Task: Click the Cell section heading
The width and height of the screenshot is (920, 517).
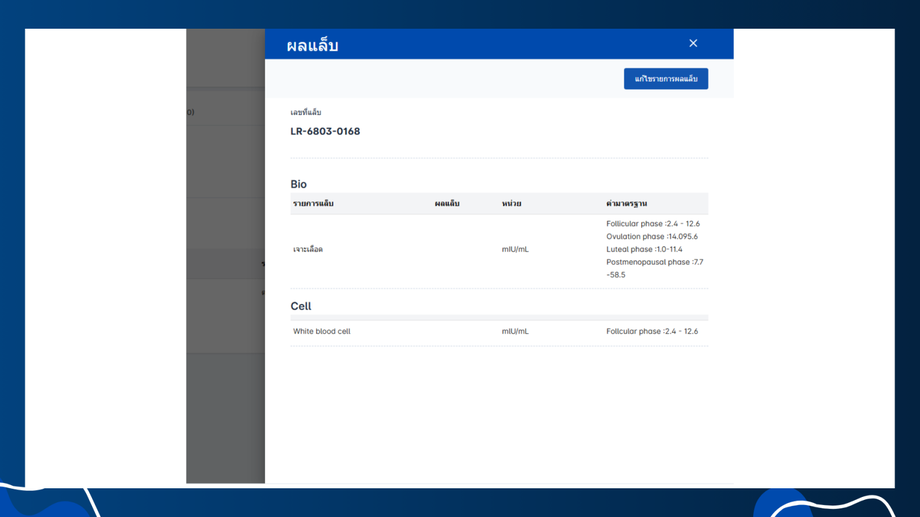Action: point(301,306)
